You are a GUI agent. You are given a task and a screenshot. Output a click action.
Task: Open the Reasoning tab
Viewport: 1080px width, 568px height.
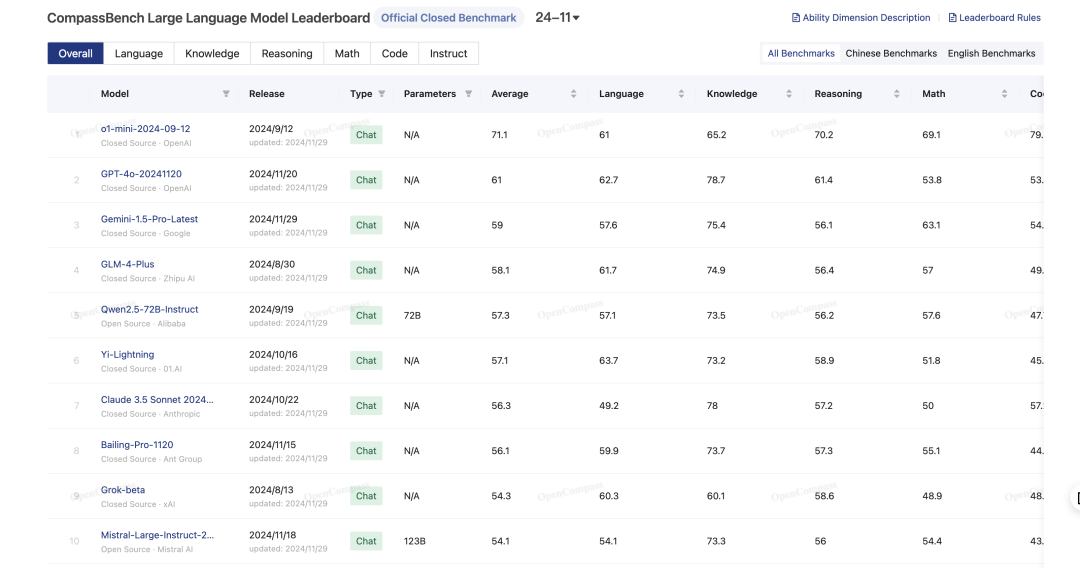coord(287,53)
